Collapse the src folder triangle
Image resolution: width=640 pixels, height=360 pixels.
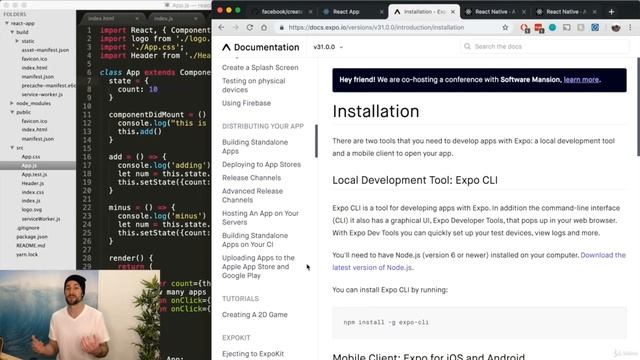[12, 147]
